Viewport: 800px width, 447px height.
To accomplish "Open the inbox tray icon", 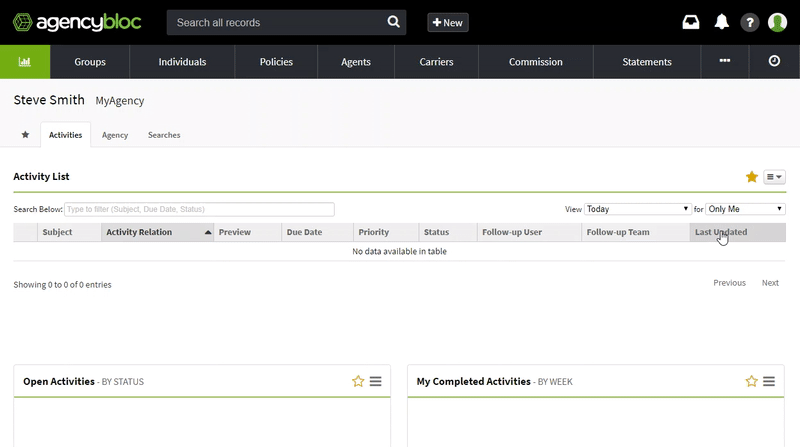I will point(691,22).
